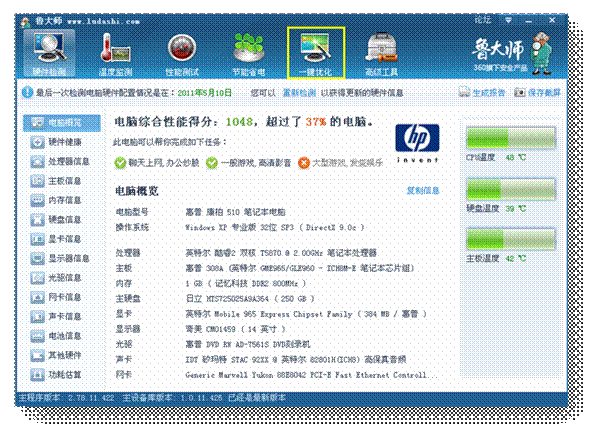Click the 电脑概览 section heading
Screen dimensions: 603x440
coord(137,191)
